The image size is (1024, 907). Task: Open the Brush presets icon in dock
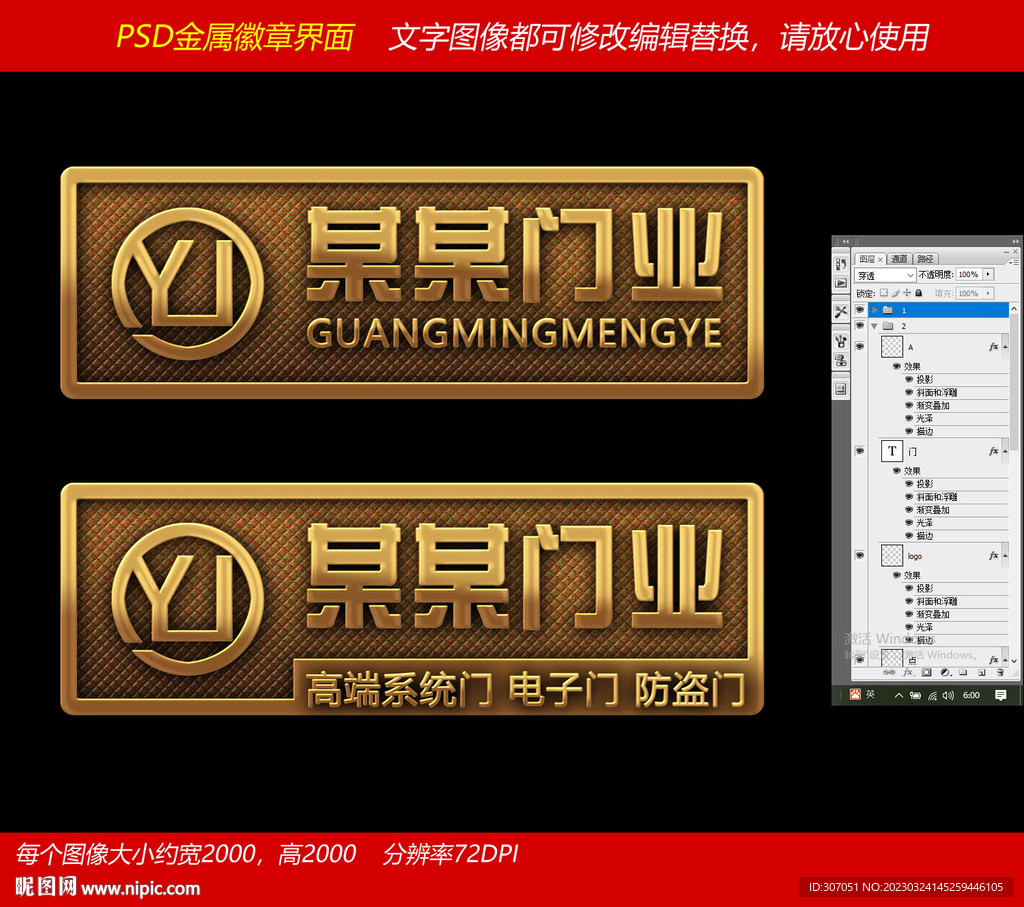(841, 341)
